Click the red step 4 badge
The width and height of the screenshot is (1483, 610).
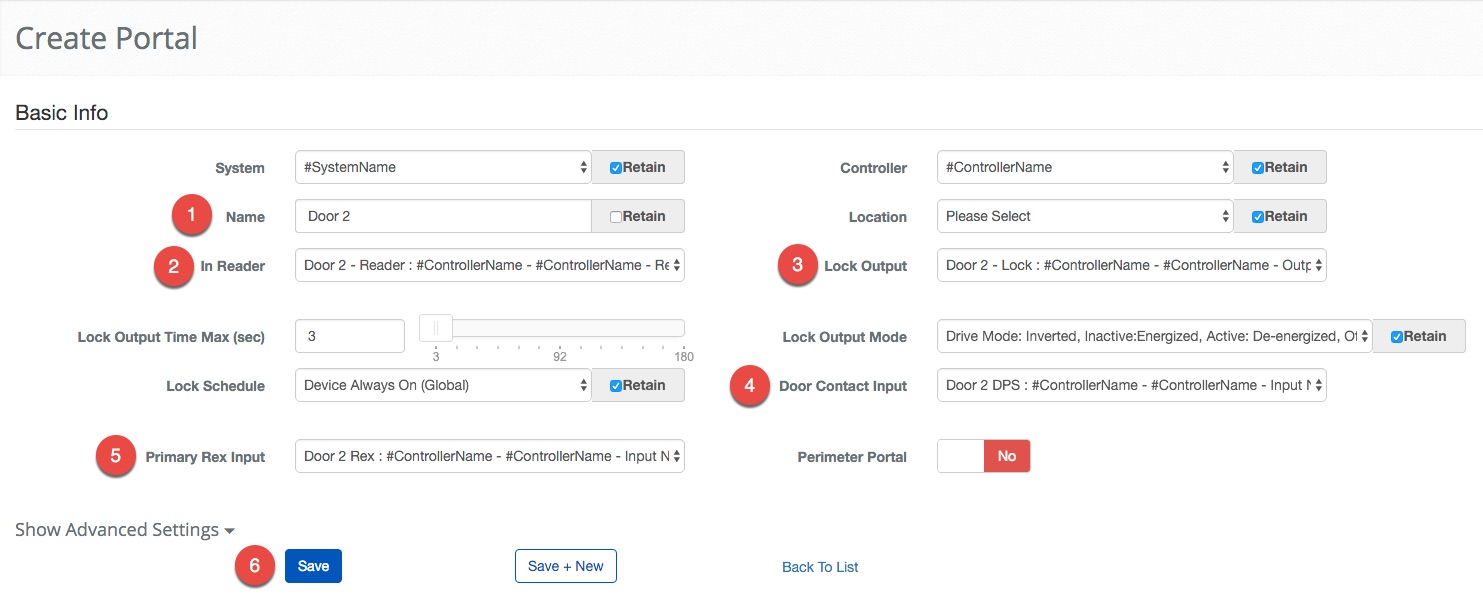coord(750,386)
